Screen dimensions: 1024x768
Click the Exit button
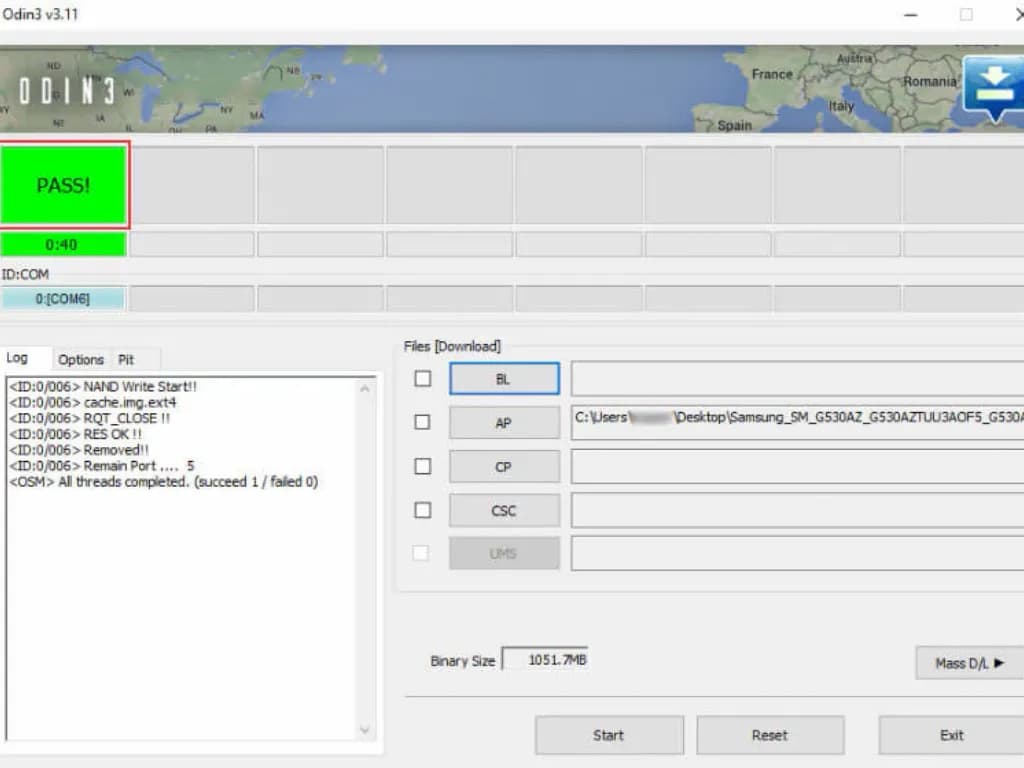tap(951, 735)
